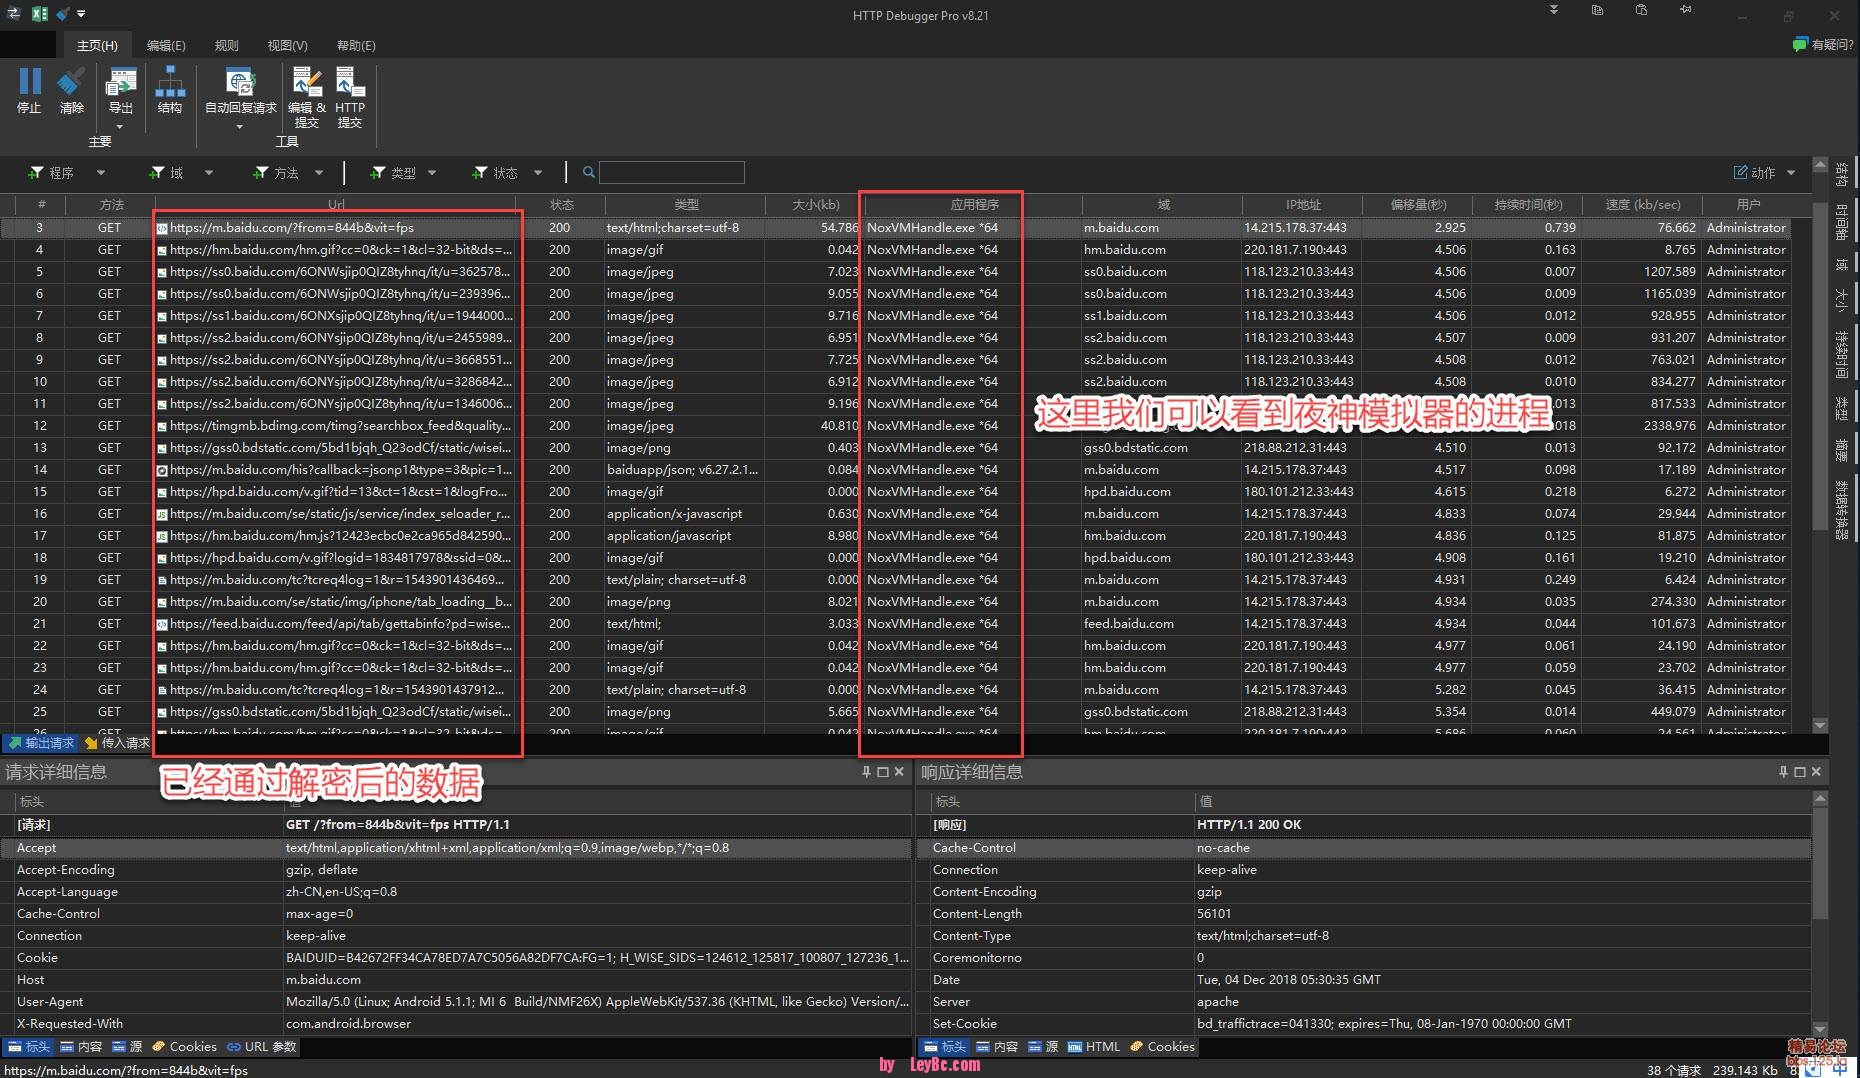Click the swap-arrows icon in the quick access bar

[x=14, y=14]
